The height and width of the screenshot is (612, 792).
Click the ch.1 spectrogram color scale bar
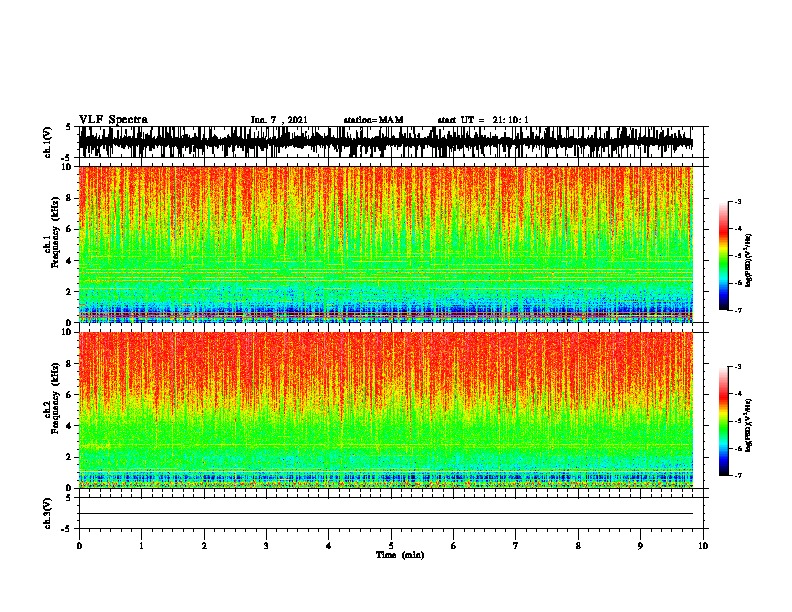723,256
